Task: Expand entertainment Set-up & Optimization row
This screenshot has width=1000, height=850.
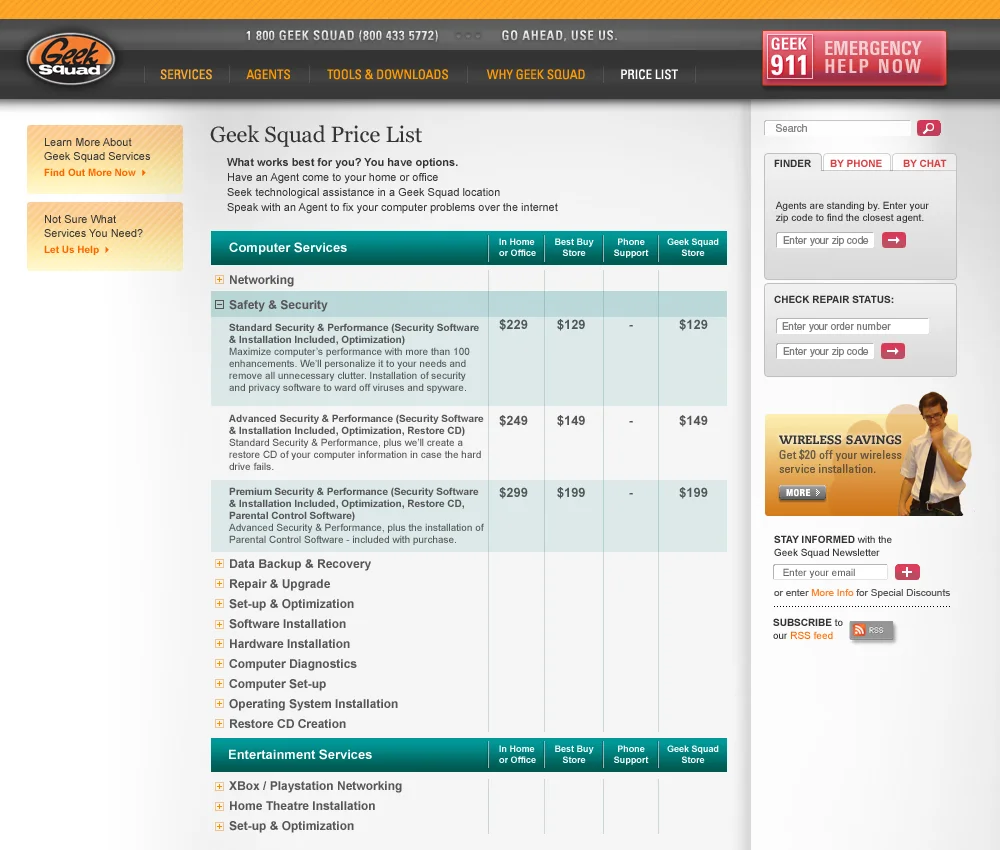Action: point(219,826)
